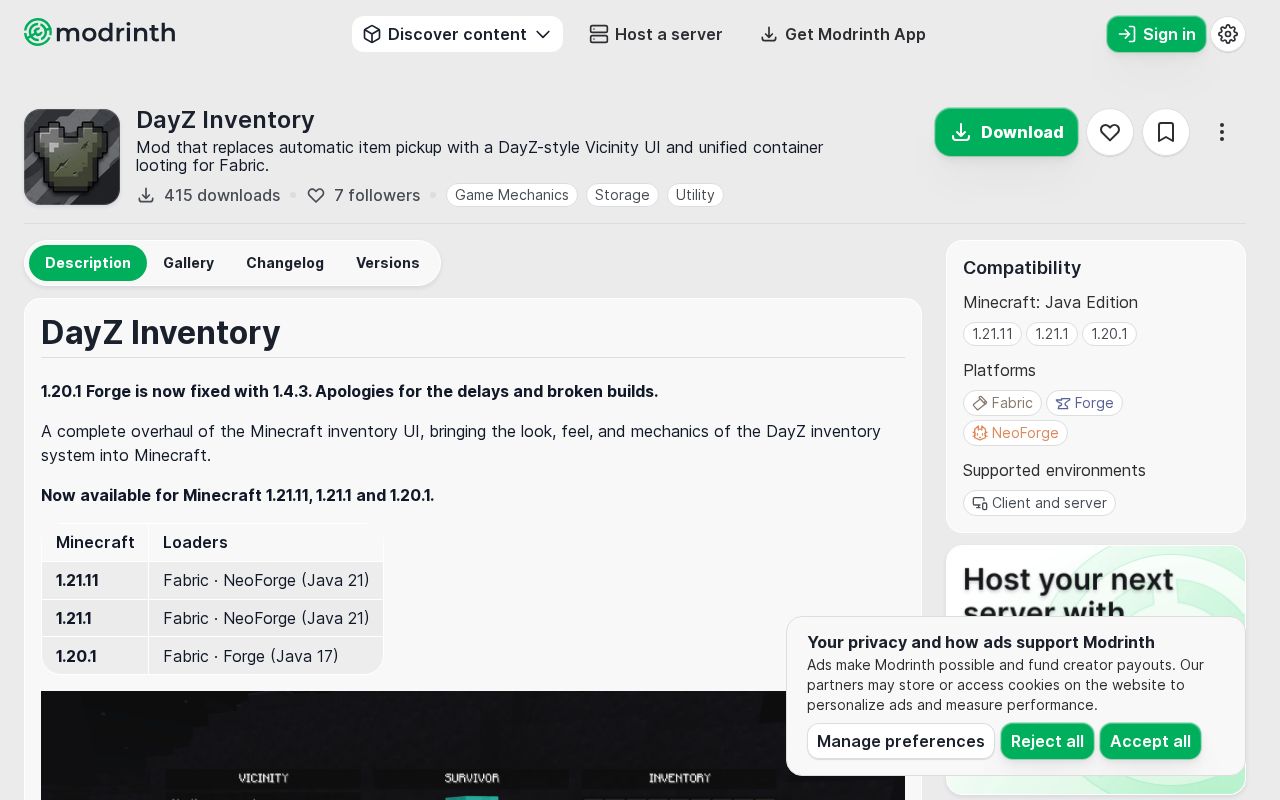Click the Compatibility heading

click(1022, 268)
